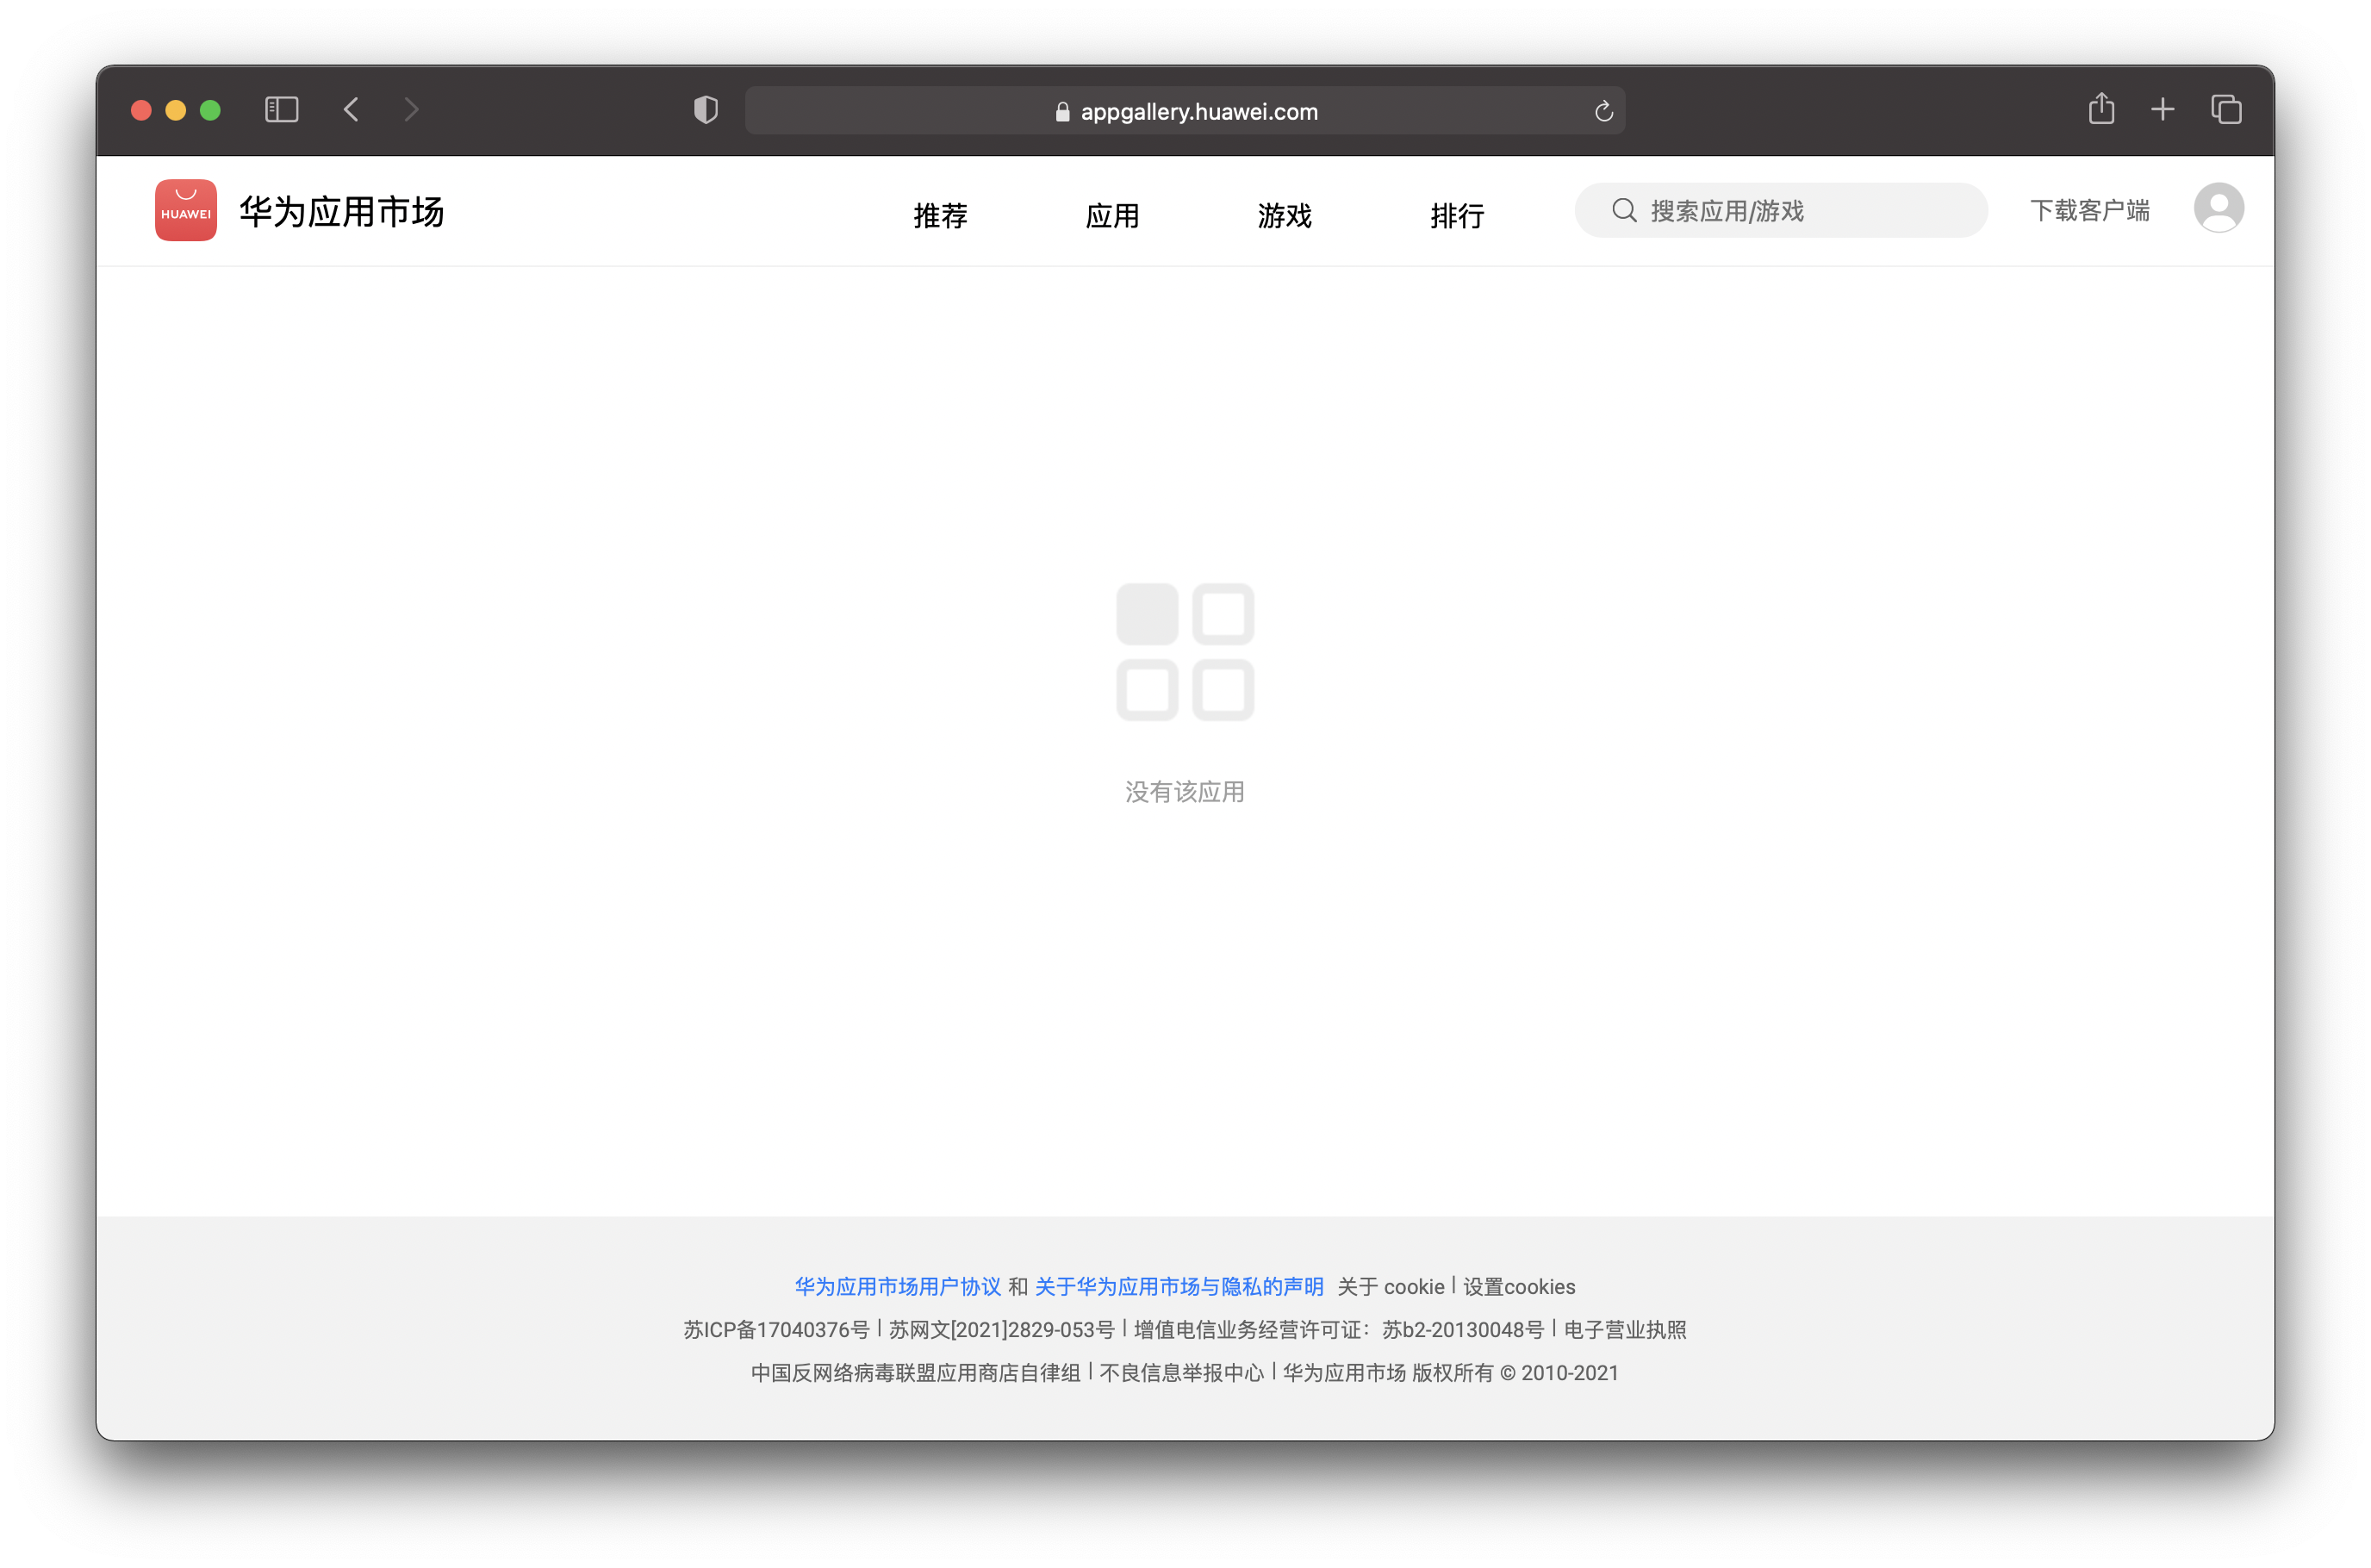Screen dimensions: 2371x1568
Task: Click the search magnifier icon
Action: point(1624,210)
